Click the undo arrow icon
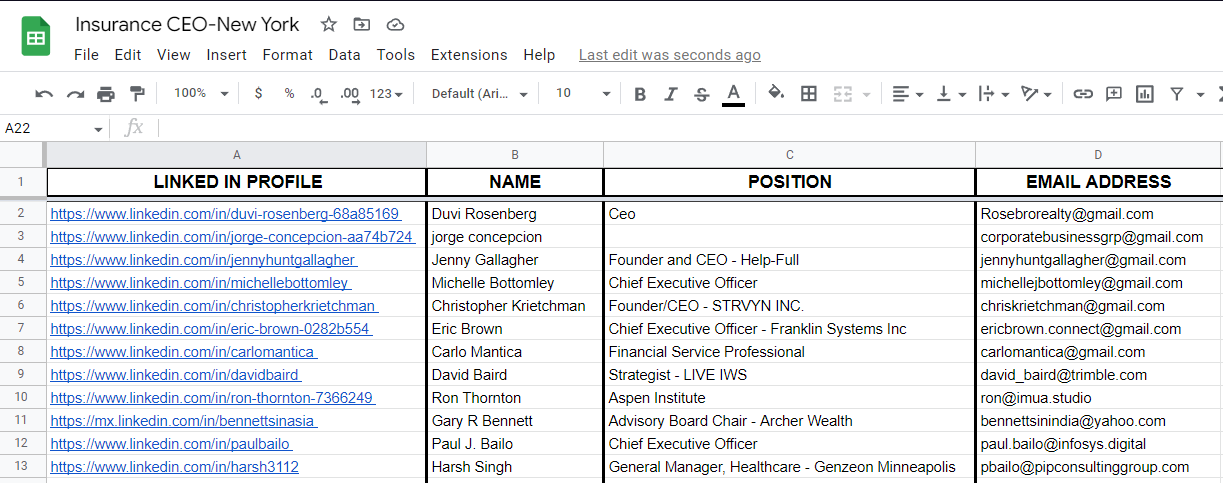This screenshot has height=483, width=1223. click(44, 94)
